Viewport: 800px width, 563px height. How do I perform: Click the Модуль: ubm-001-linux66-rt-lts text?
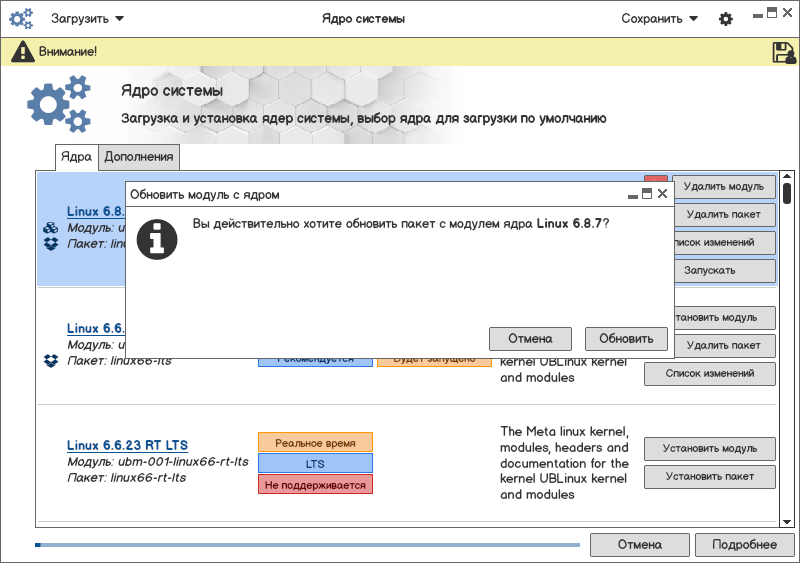[158, 462]
